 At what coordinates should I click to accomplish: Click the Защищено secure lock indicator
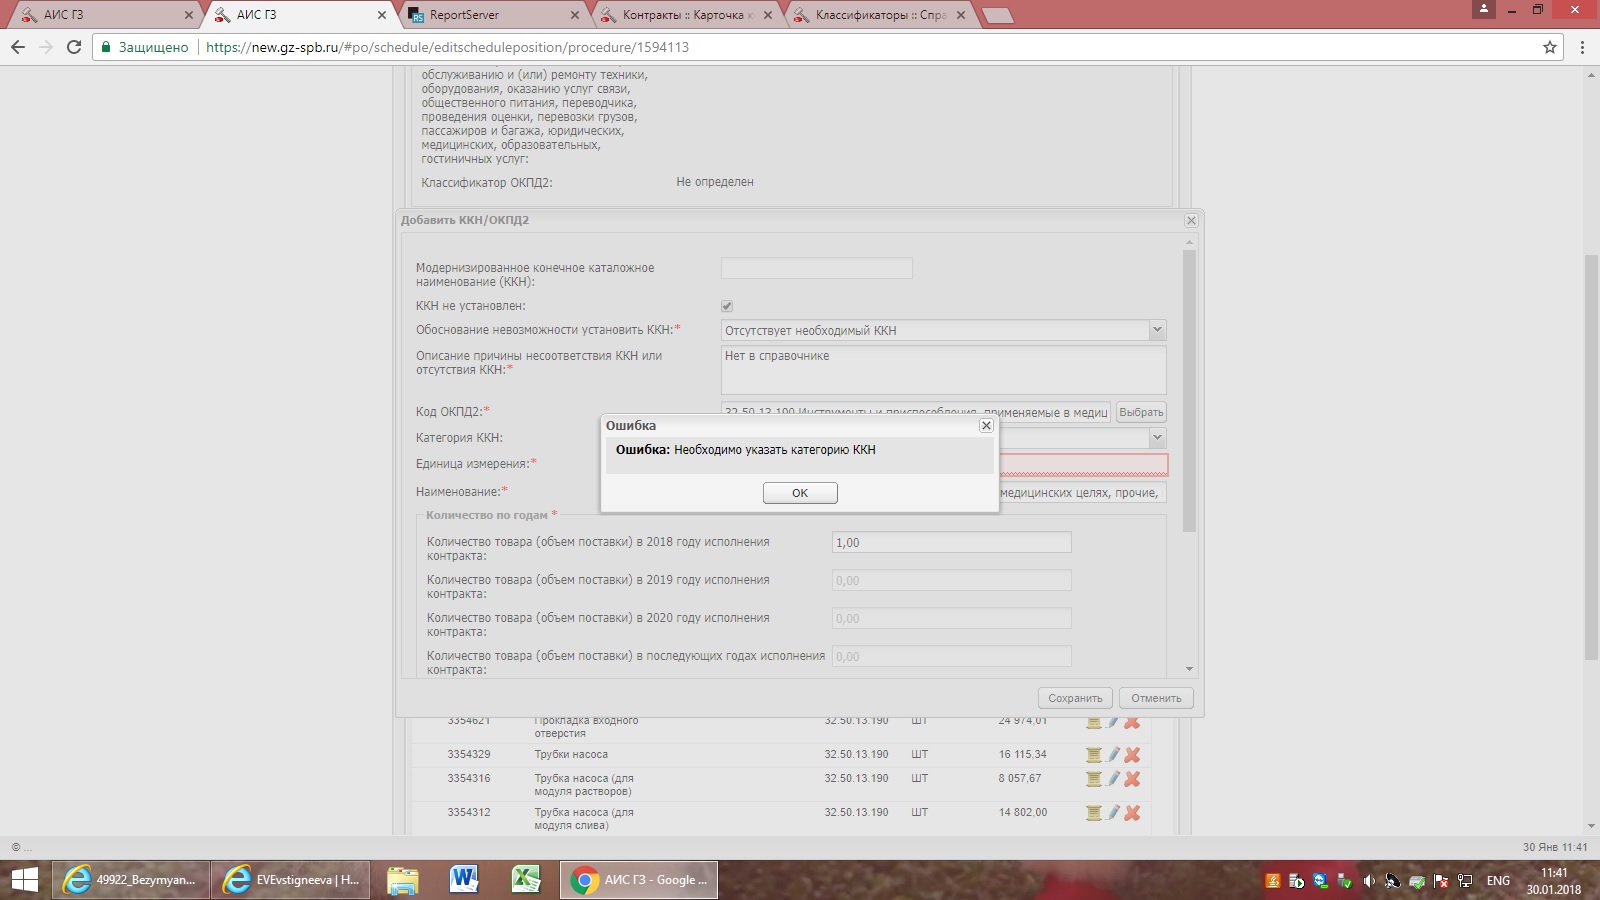[x=145, y=47]
